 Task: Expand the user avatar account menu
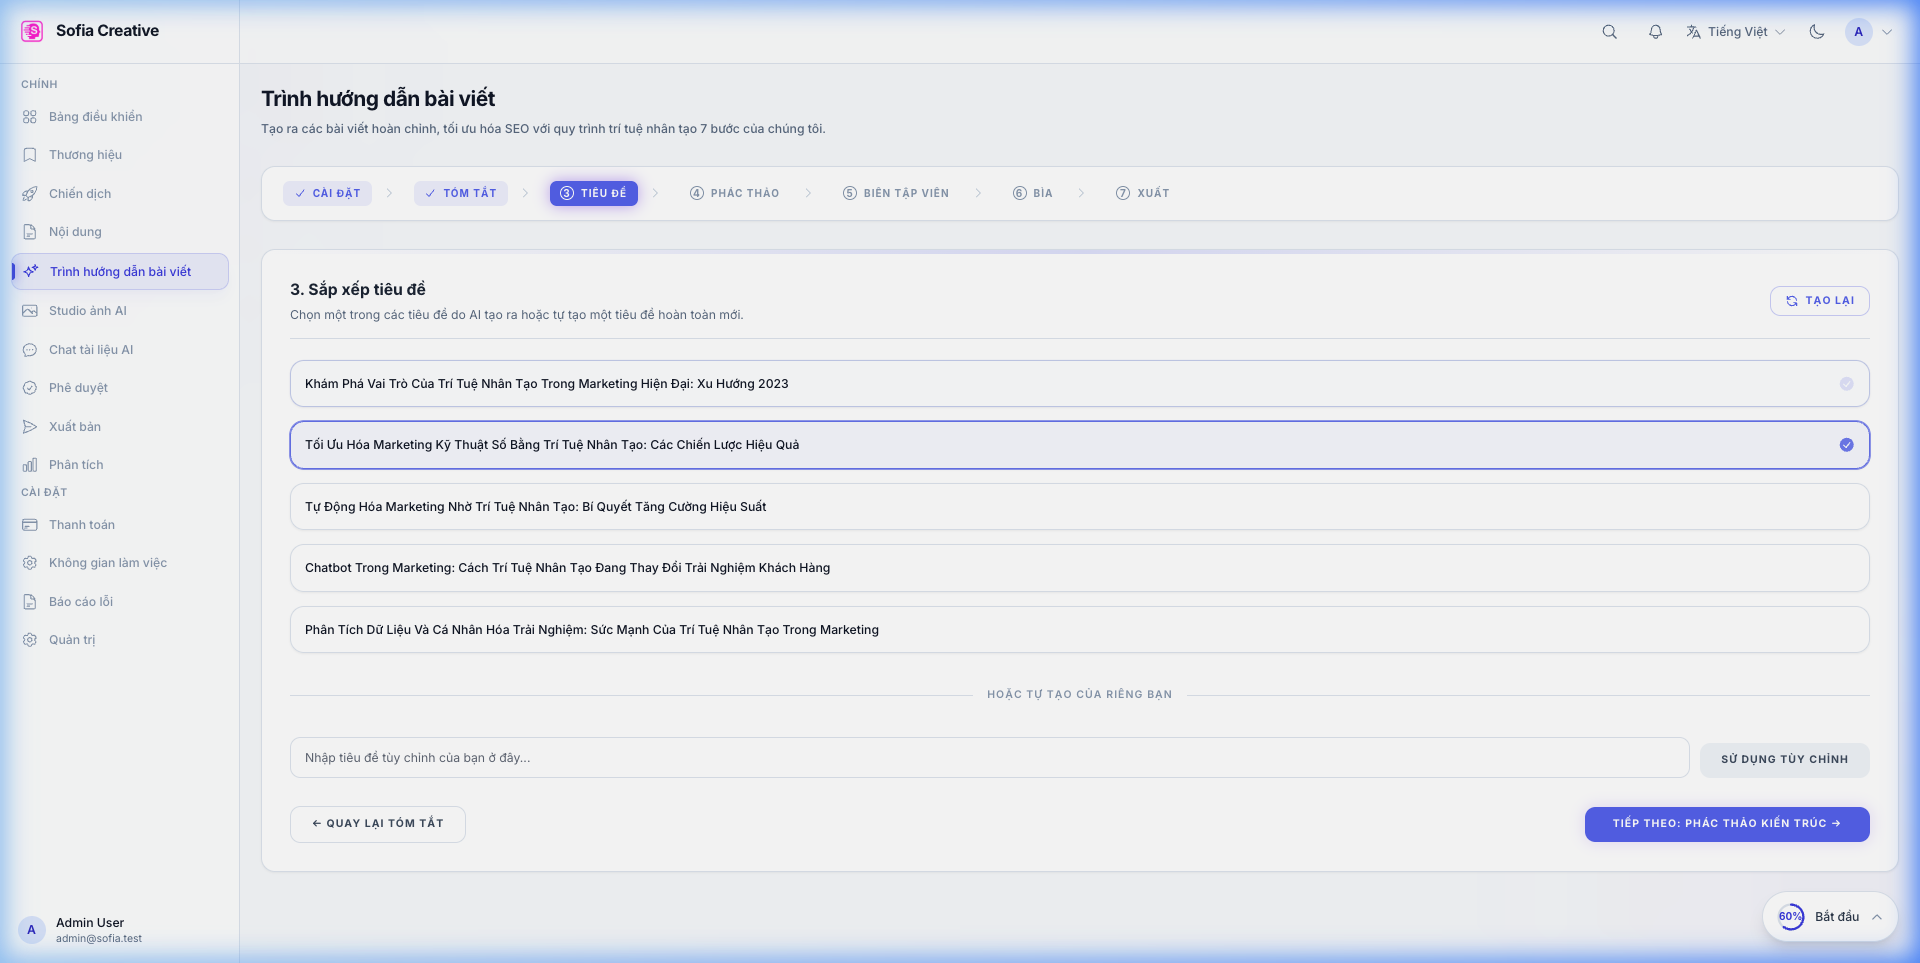click(x=1868, y=32)
